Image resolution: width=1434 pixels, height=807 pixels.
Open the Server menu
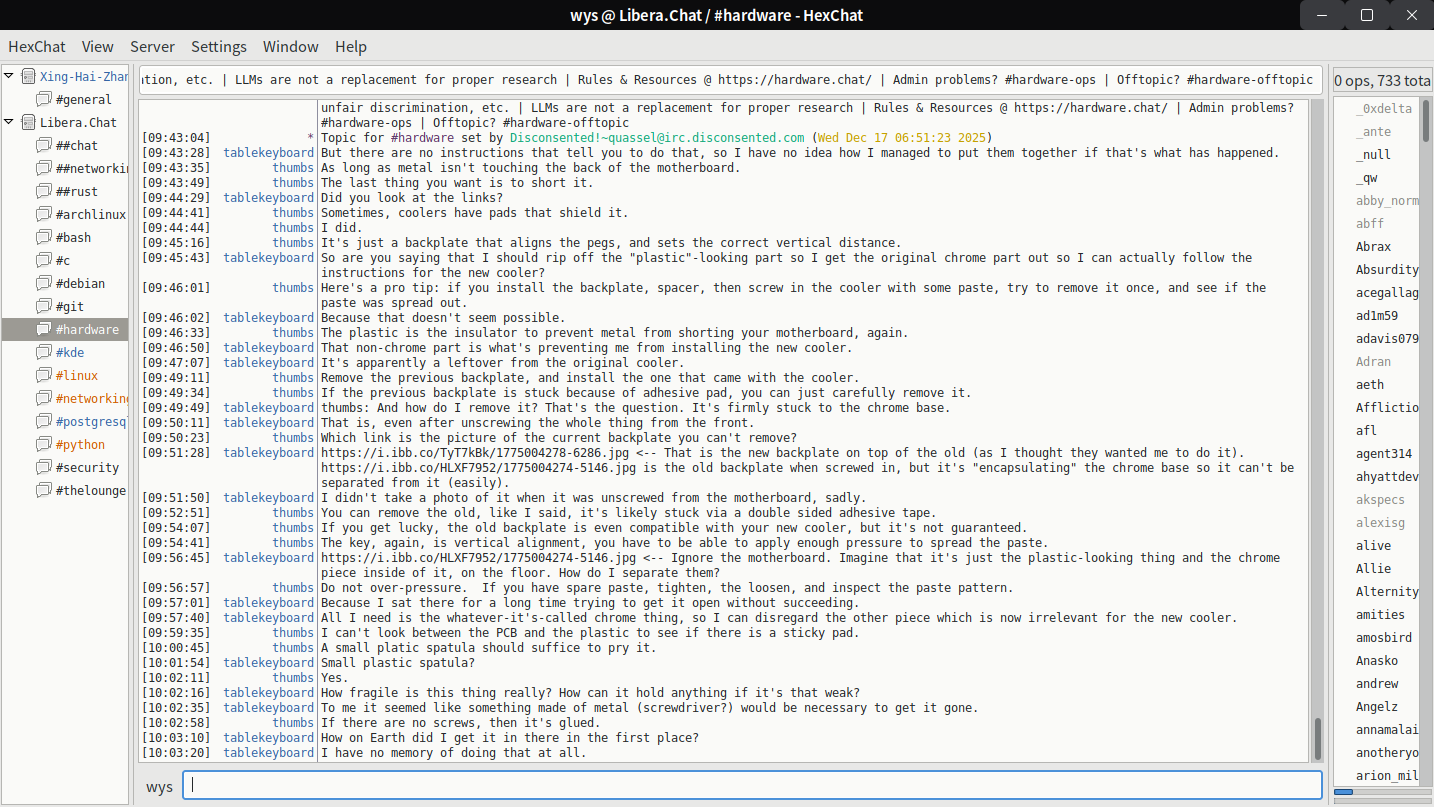click(152, 47)
